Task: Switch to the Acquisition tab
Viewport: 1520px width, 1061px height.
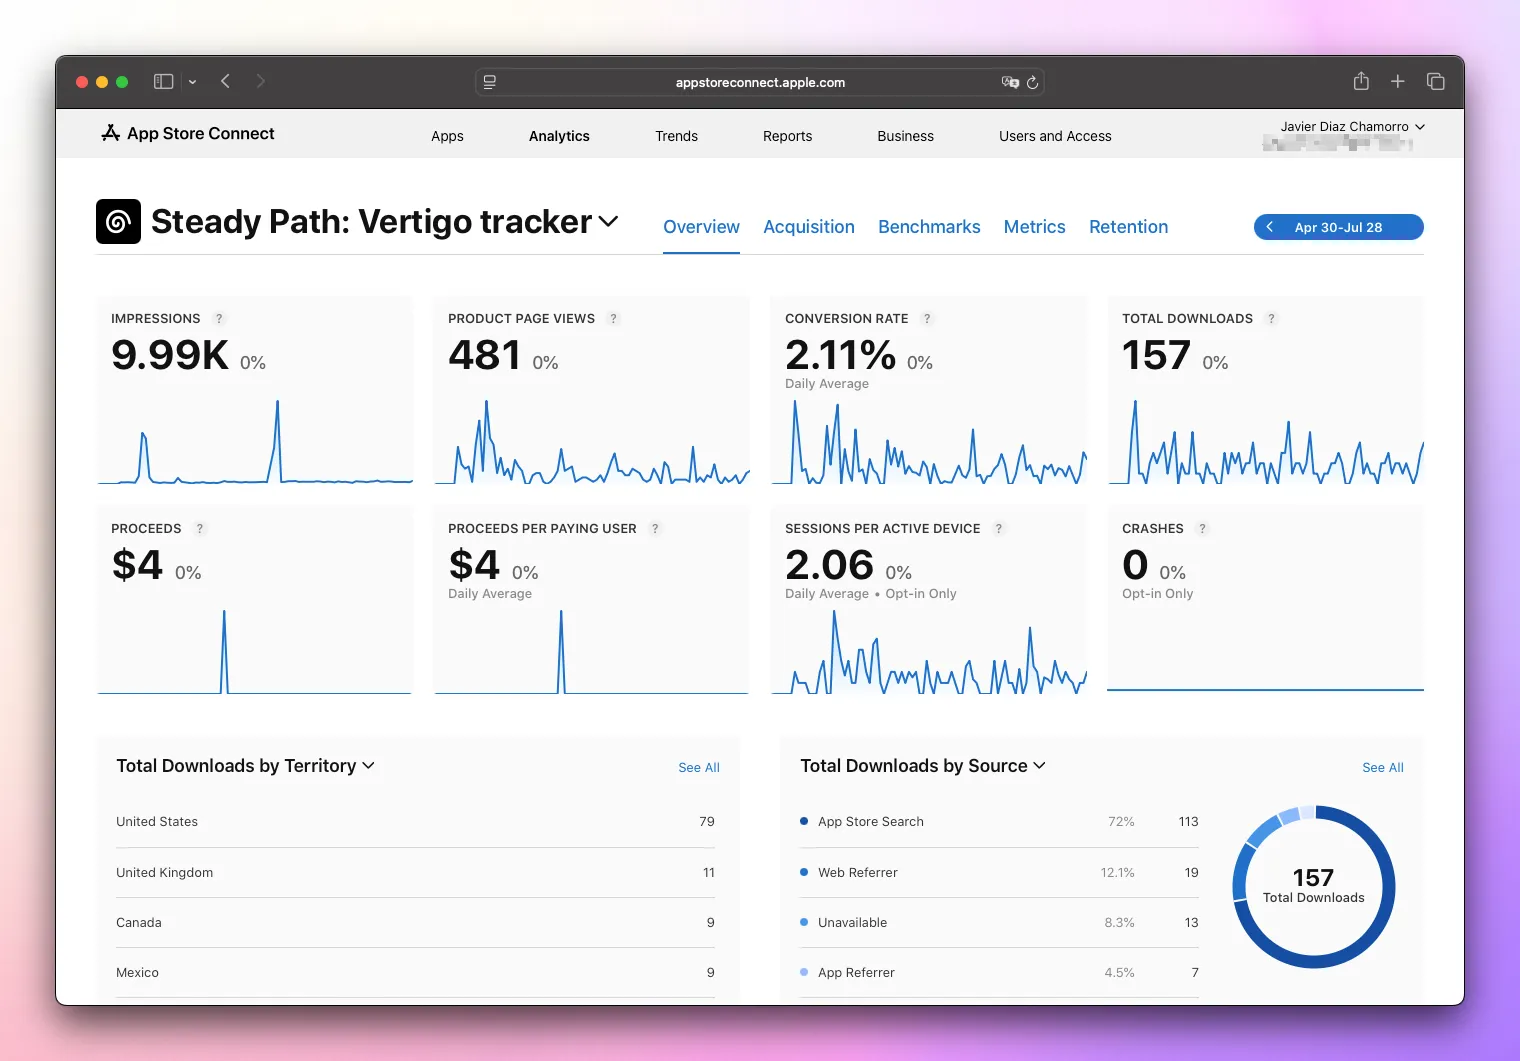Action: [808, 227]
